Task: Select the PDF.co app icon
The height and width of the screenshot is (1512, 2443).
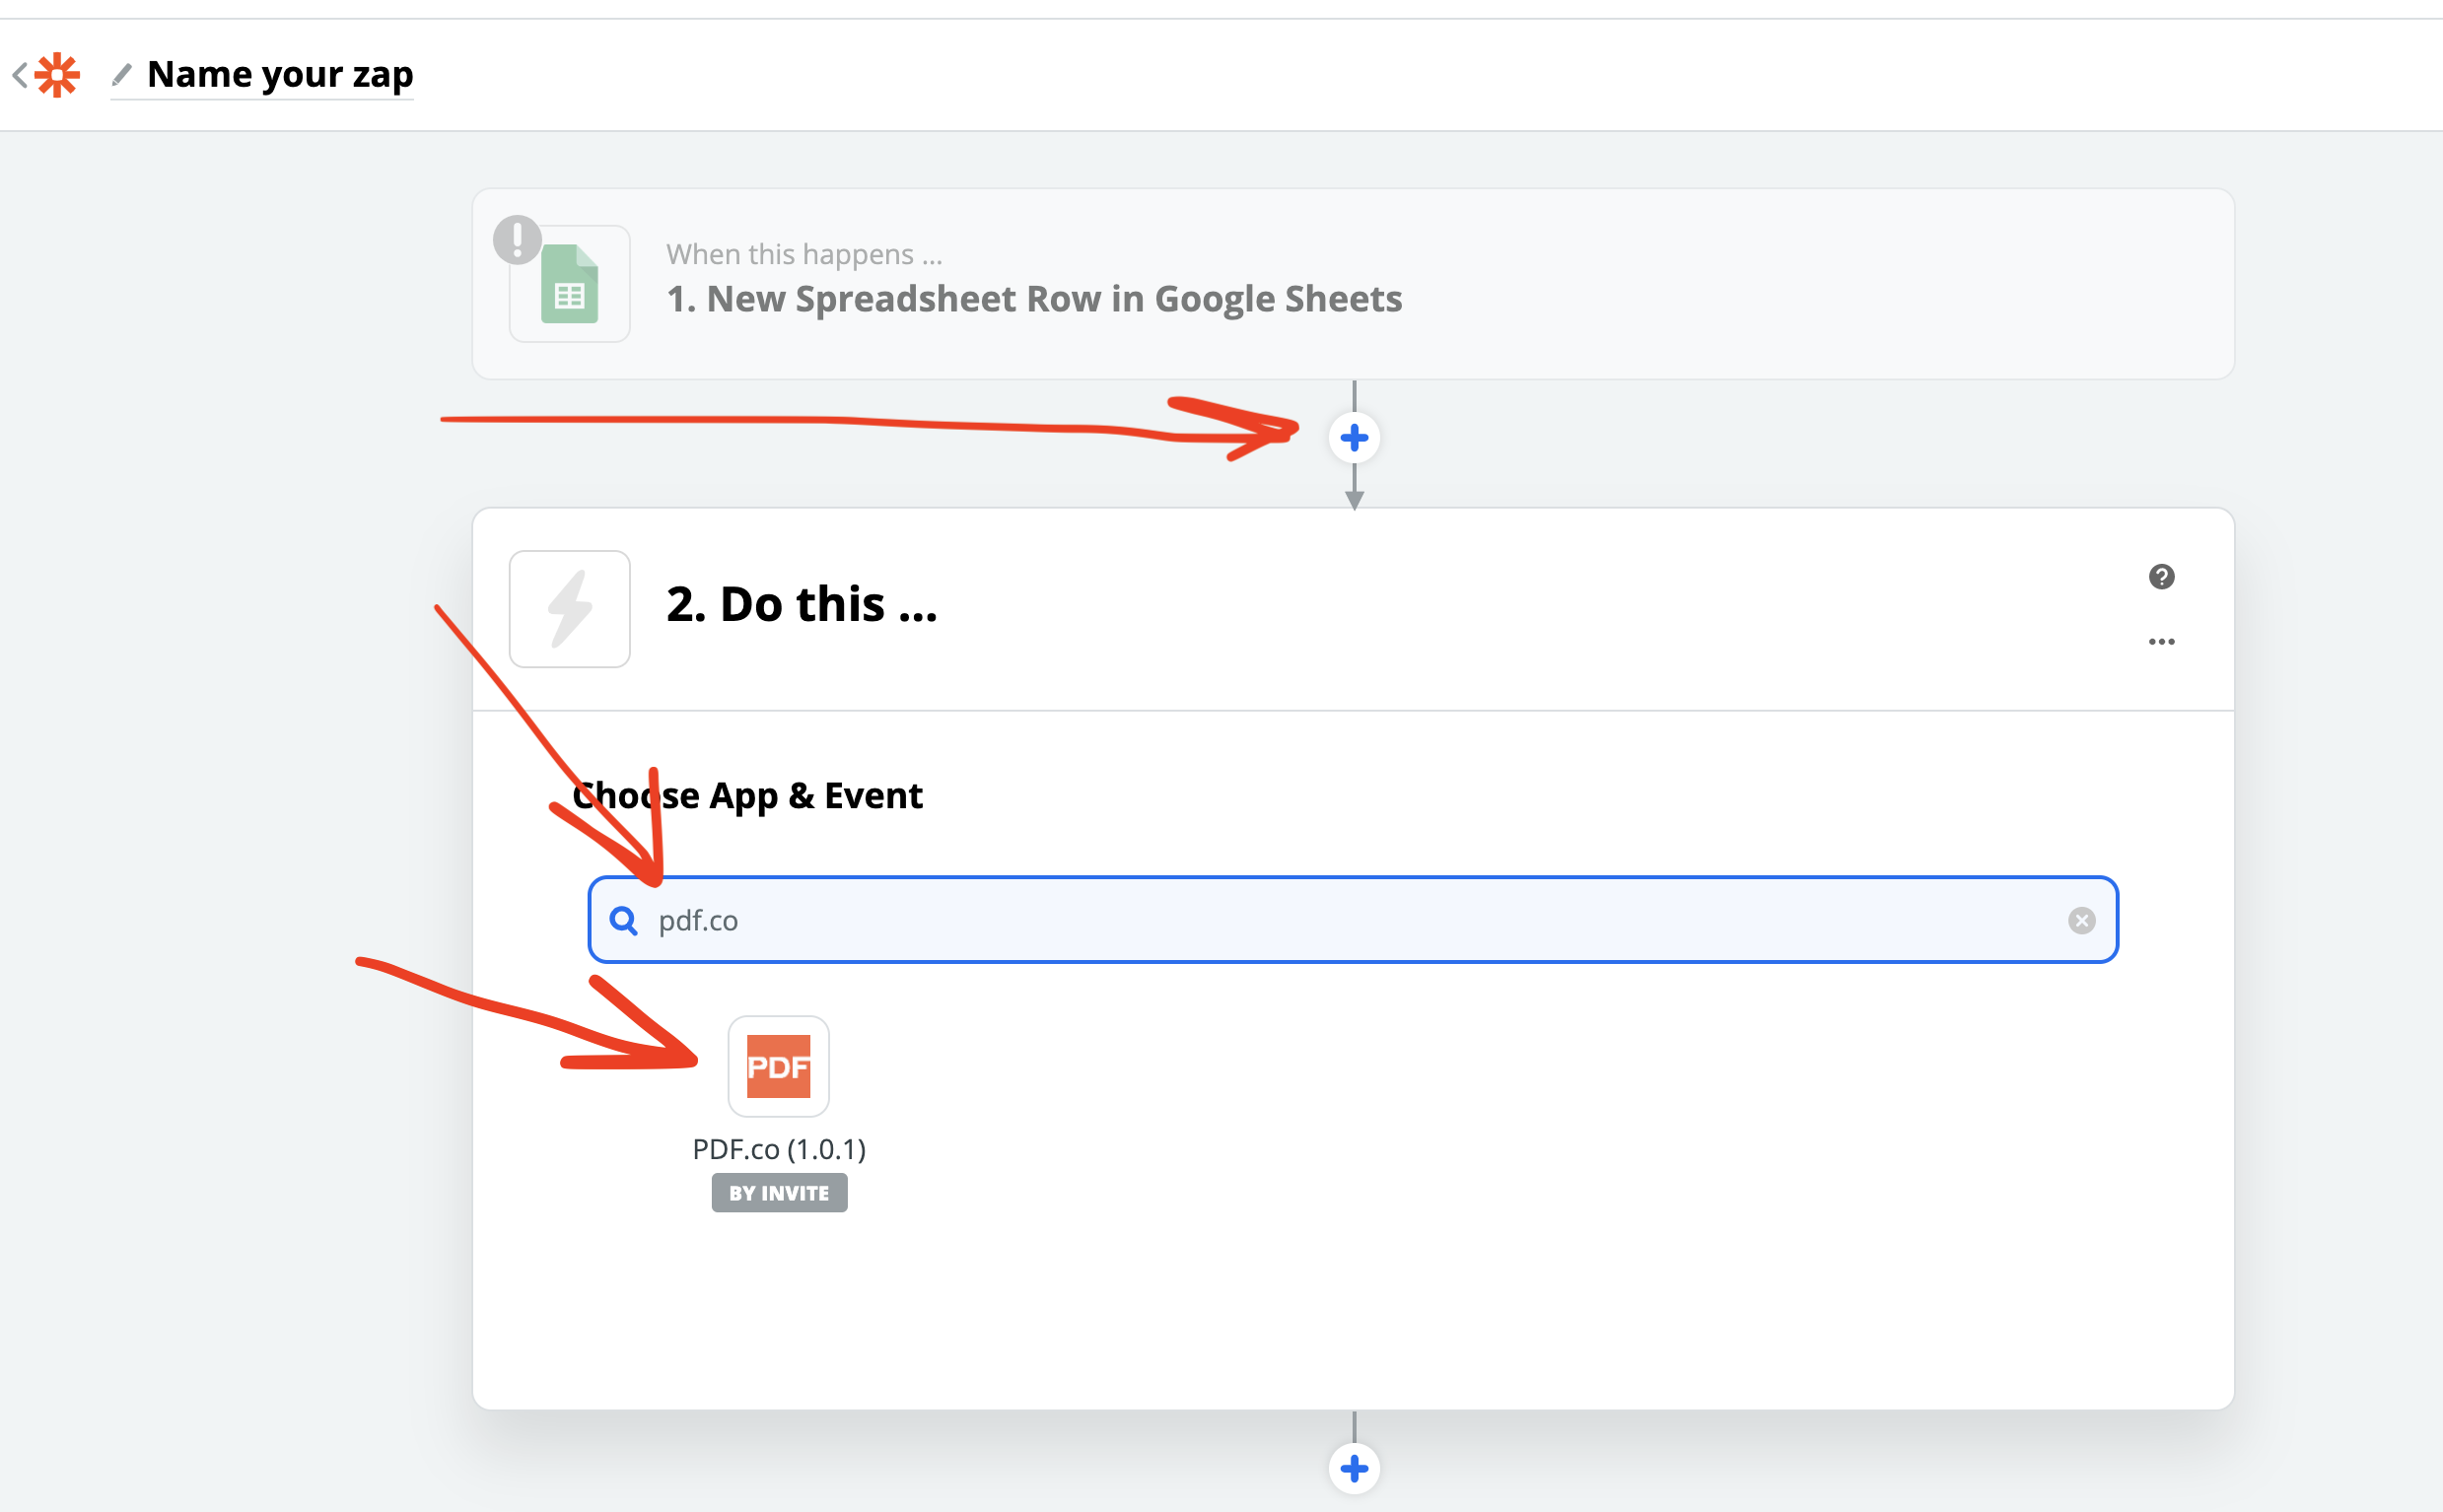Action: pos(779,1066)
